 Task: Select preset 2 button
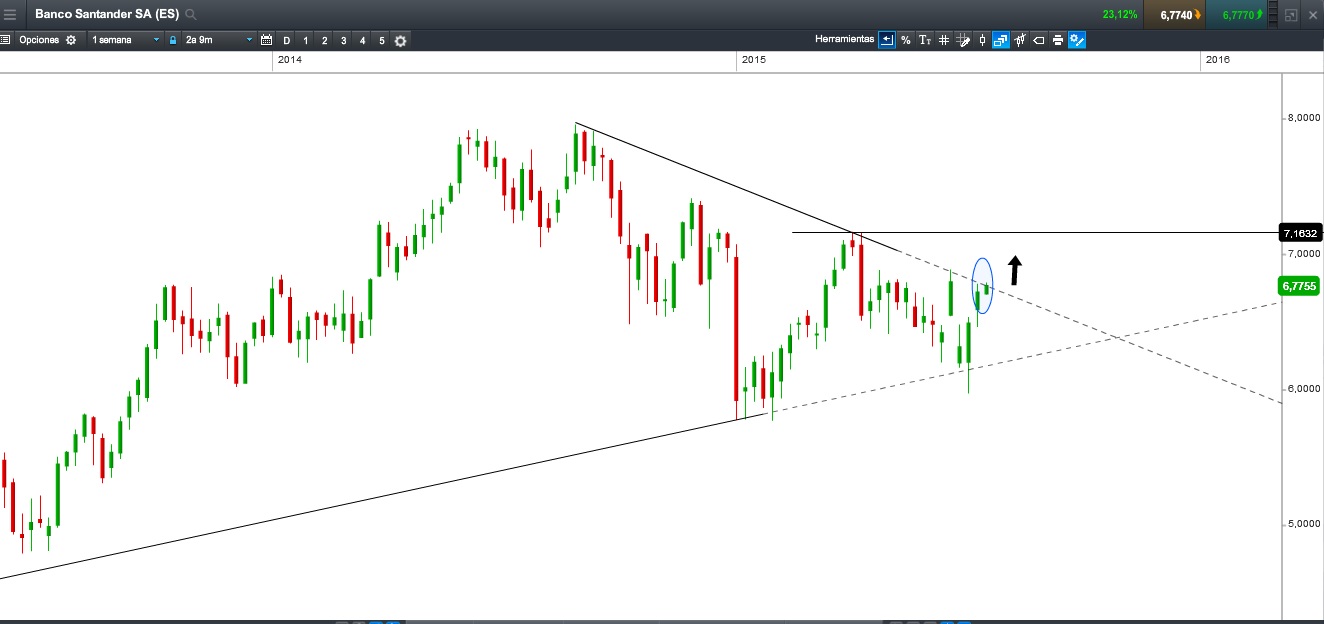(325, 40)
